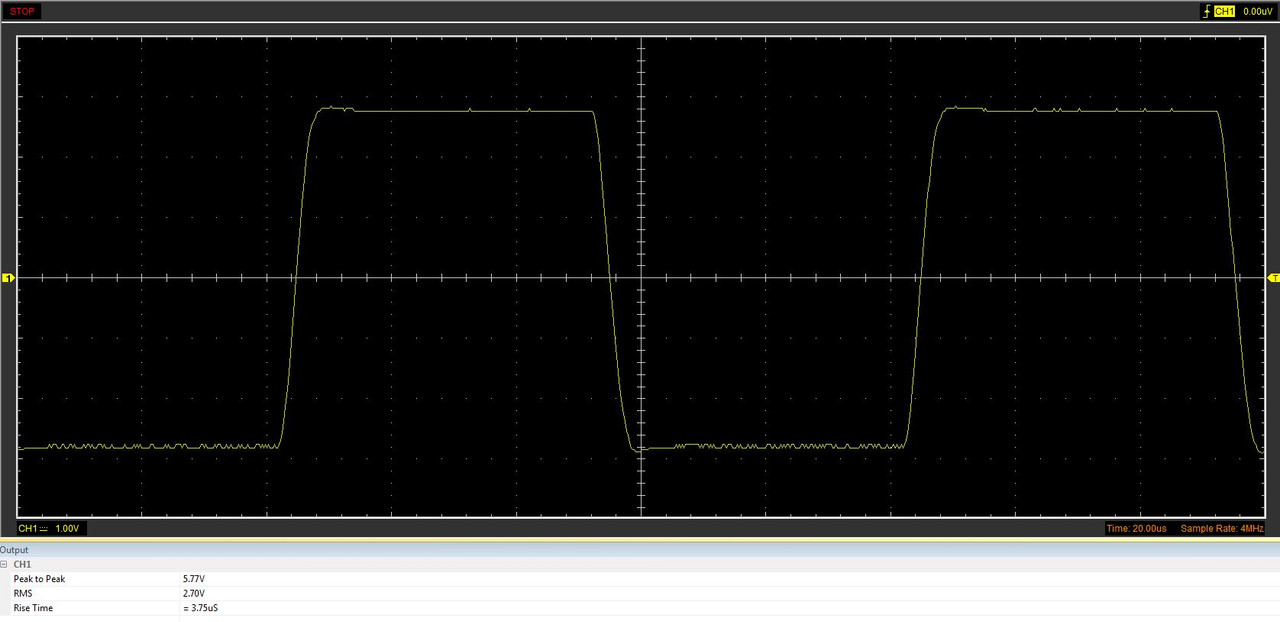The height and width of the screenshot is (622, 1280).
Task: Click the channel 1 ground marker
Action: (9, 278)
